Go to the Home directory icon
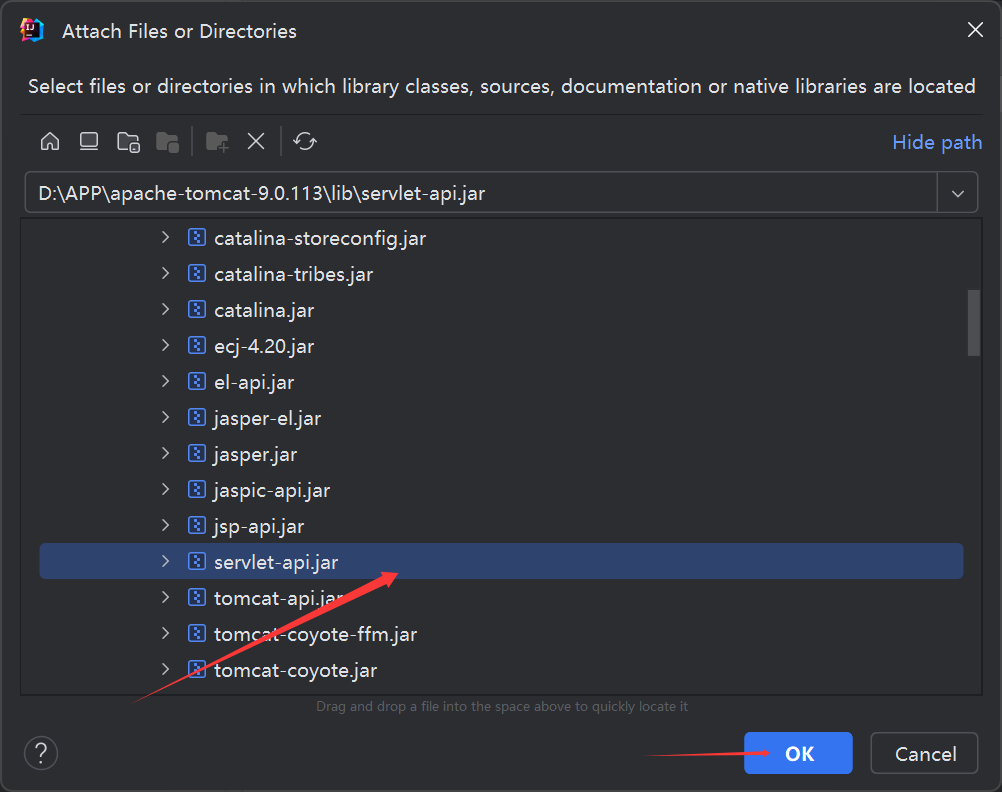1002x792 pixels. 50,141
